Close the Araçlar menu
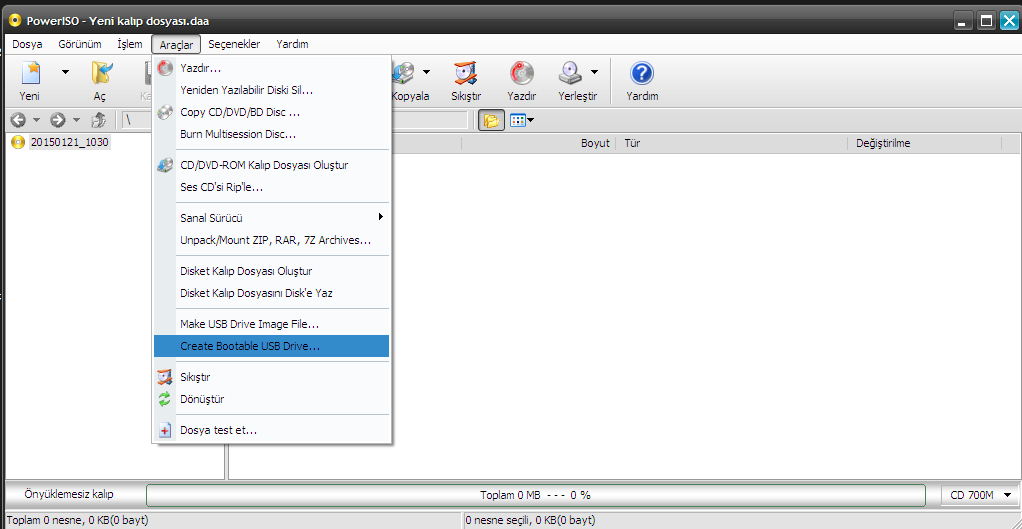Viewport: 1022px width, 529px height. [176, 44]
